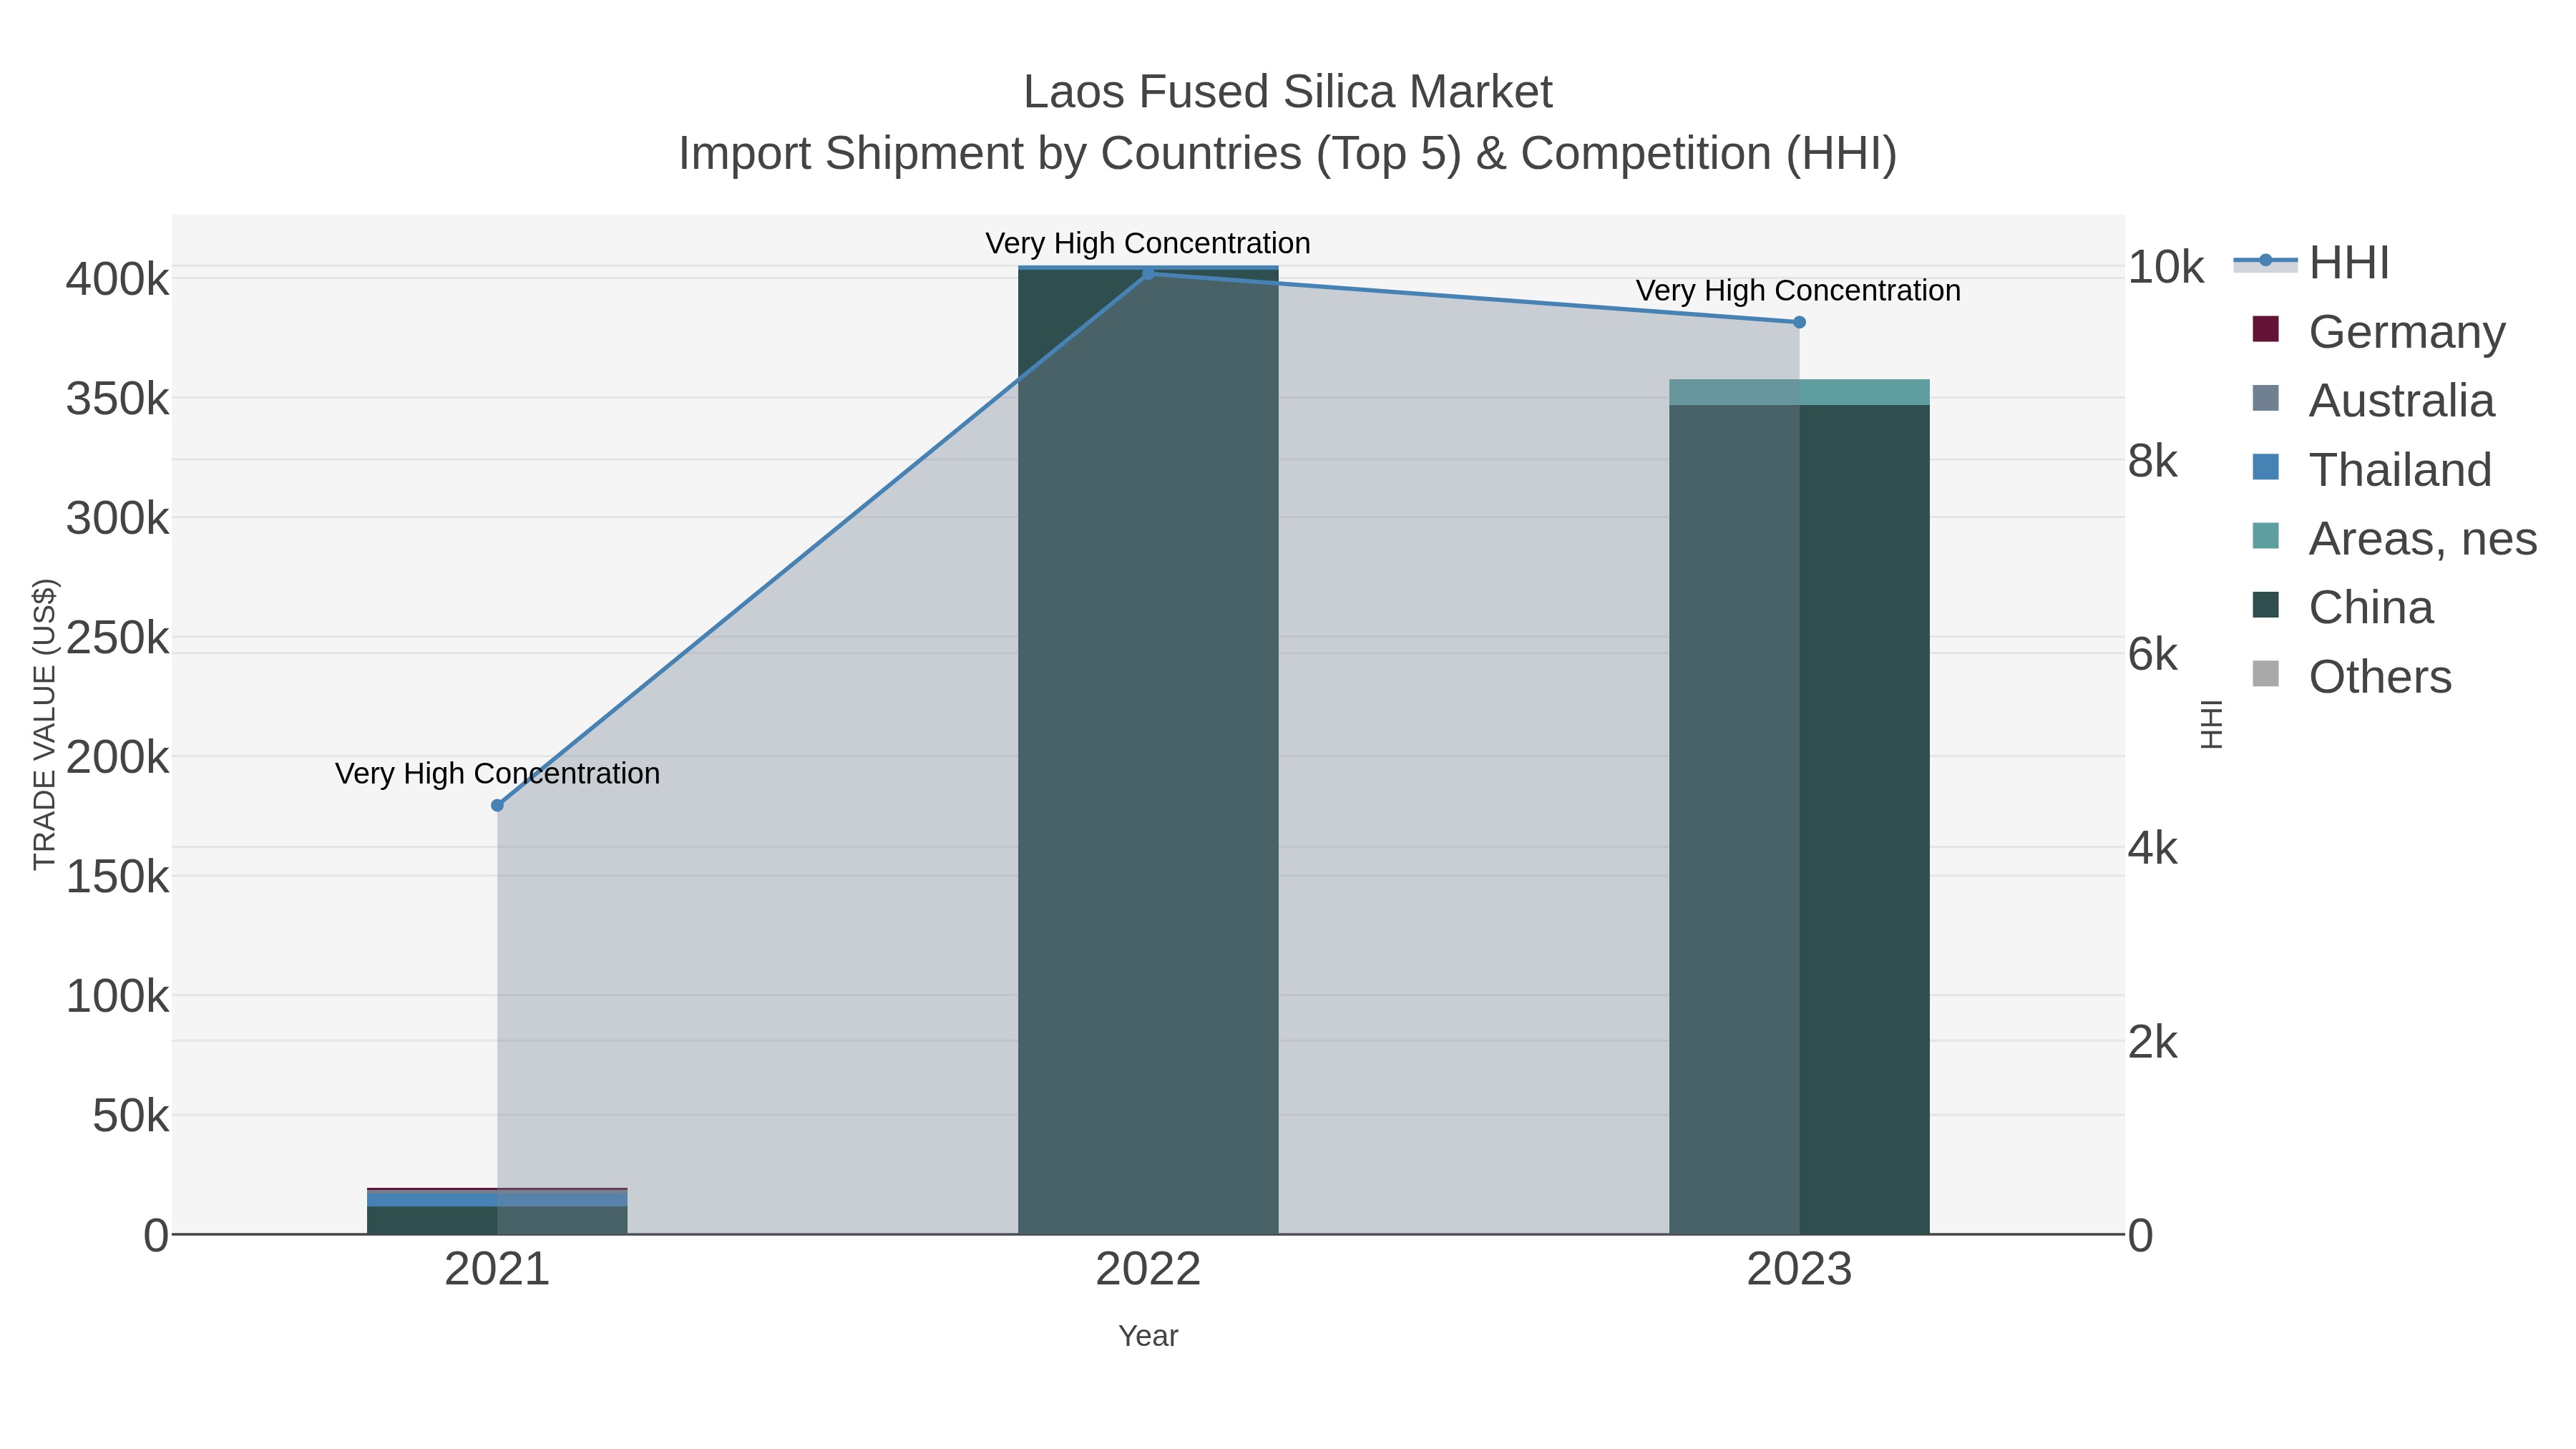Image resolution: width=2576 pixels, height=1449 pixels.
Task: Click the 10k right axis tick label
Action: pyautogui.click(x=2165, y=267)
